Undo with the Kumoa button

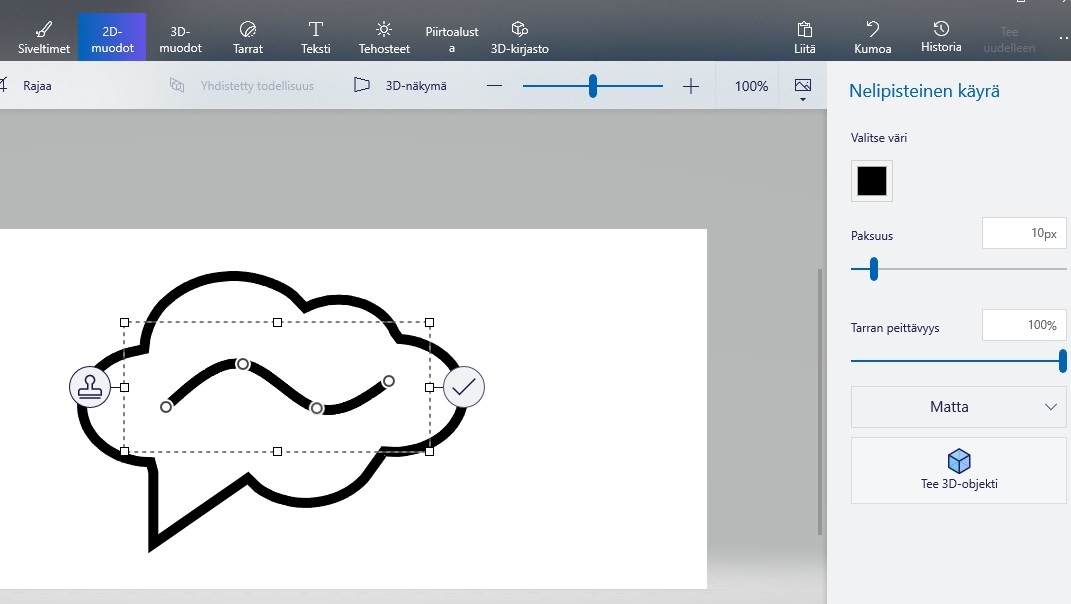pyautogui.click(x=872, y=37)
